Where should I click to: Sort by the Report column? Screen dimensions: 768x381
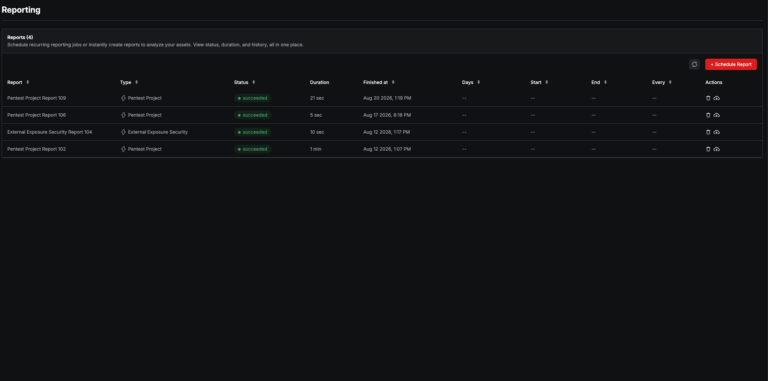pyautogui.click(x=27, y=82)
